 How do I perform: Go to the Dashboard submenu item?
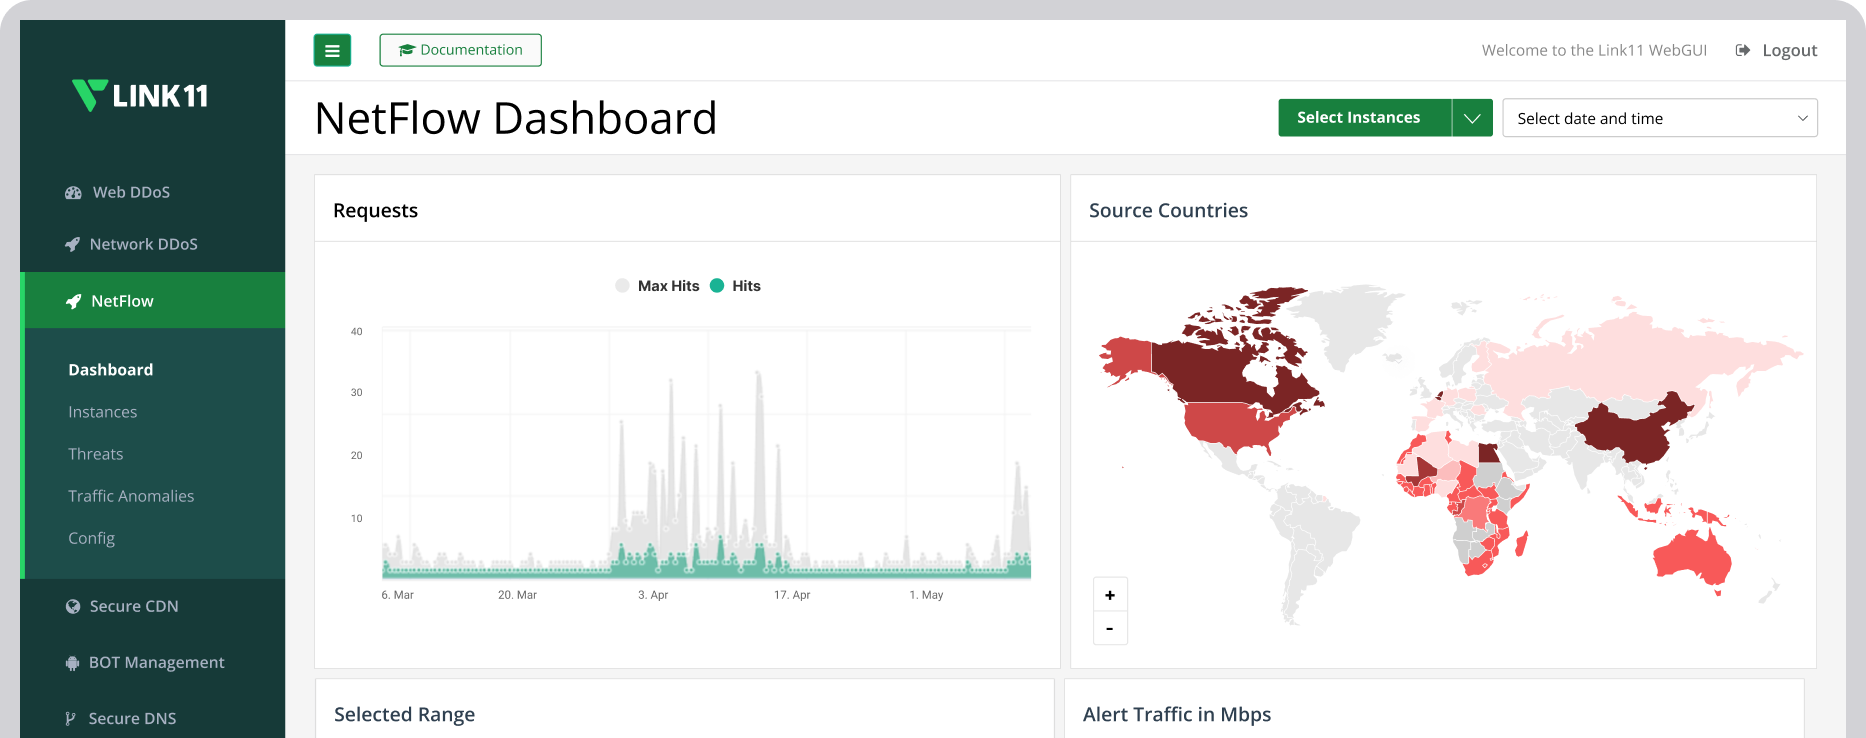pyautogui.click(x=110, y=369)
